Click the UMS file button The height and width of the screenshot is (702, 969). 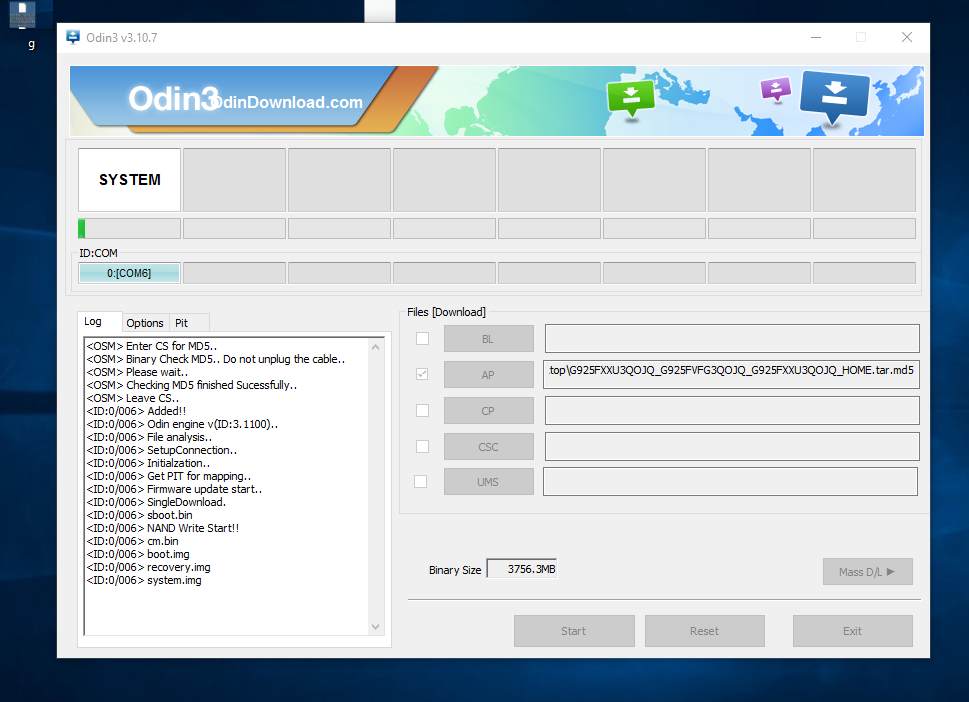488,481
